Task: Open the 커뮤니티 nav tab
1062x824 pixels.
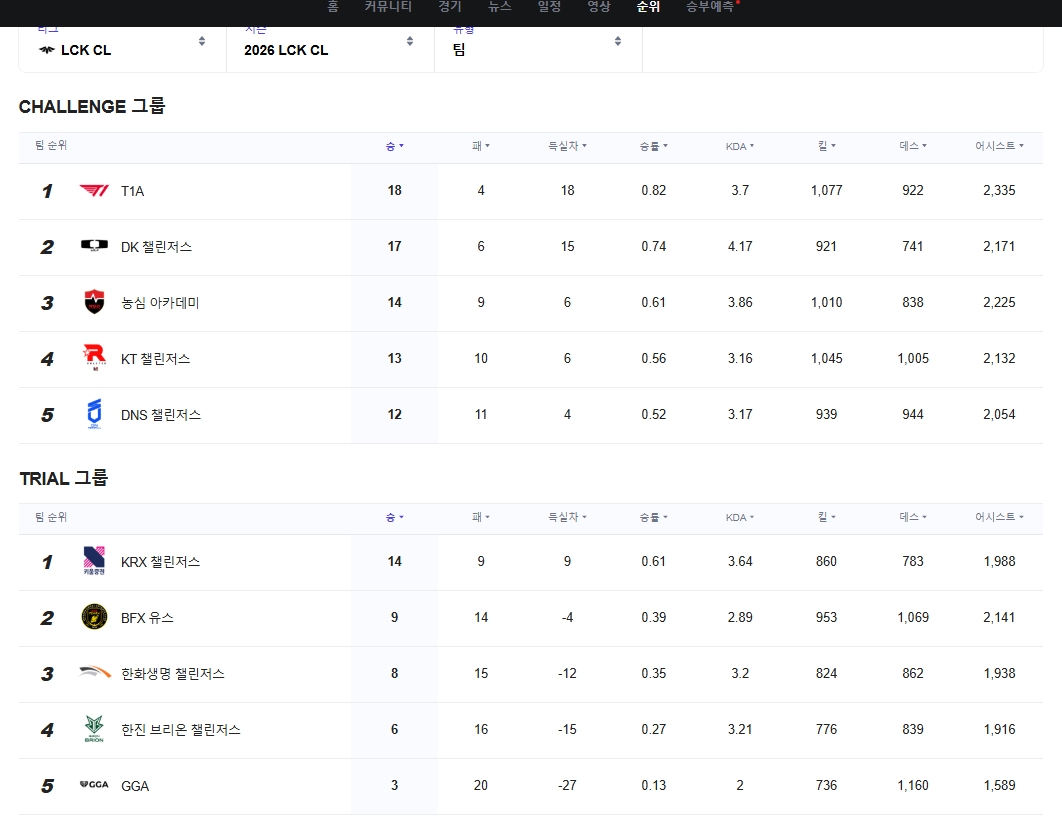Action: pos(388,7)
